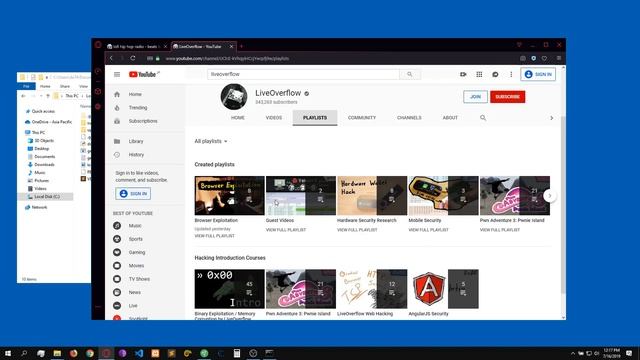Open Visual Studio Code from taskbar

pyautogui.click(x=139, y=353)
